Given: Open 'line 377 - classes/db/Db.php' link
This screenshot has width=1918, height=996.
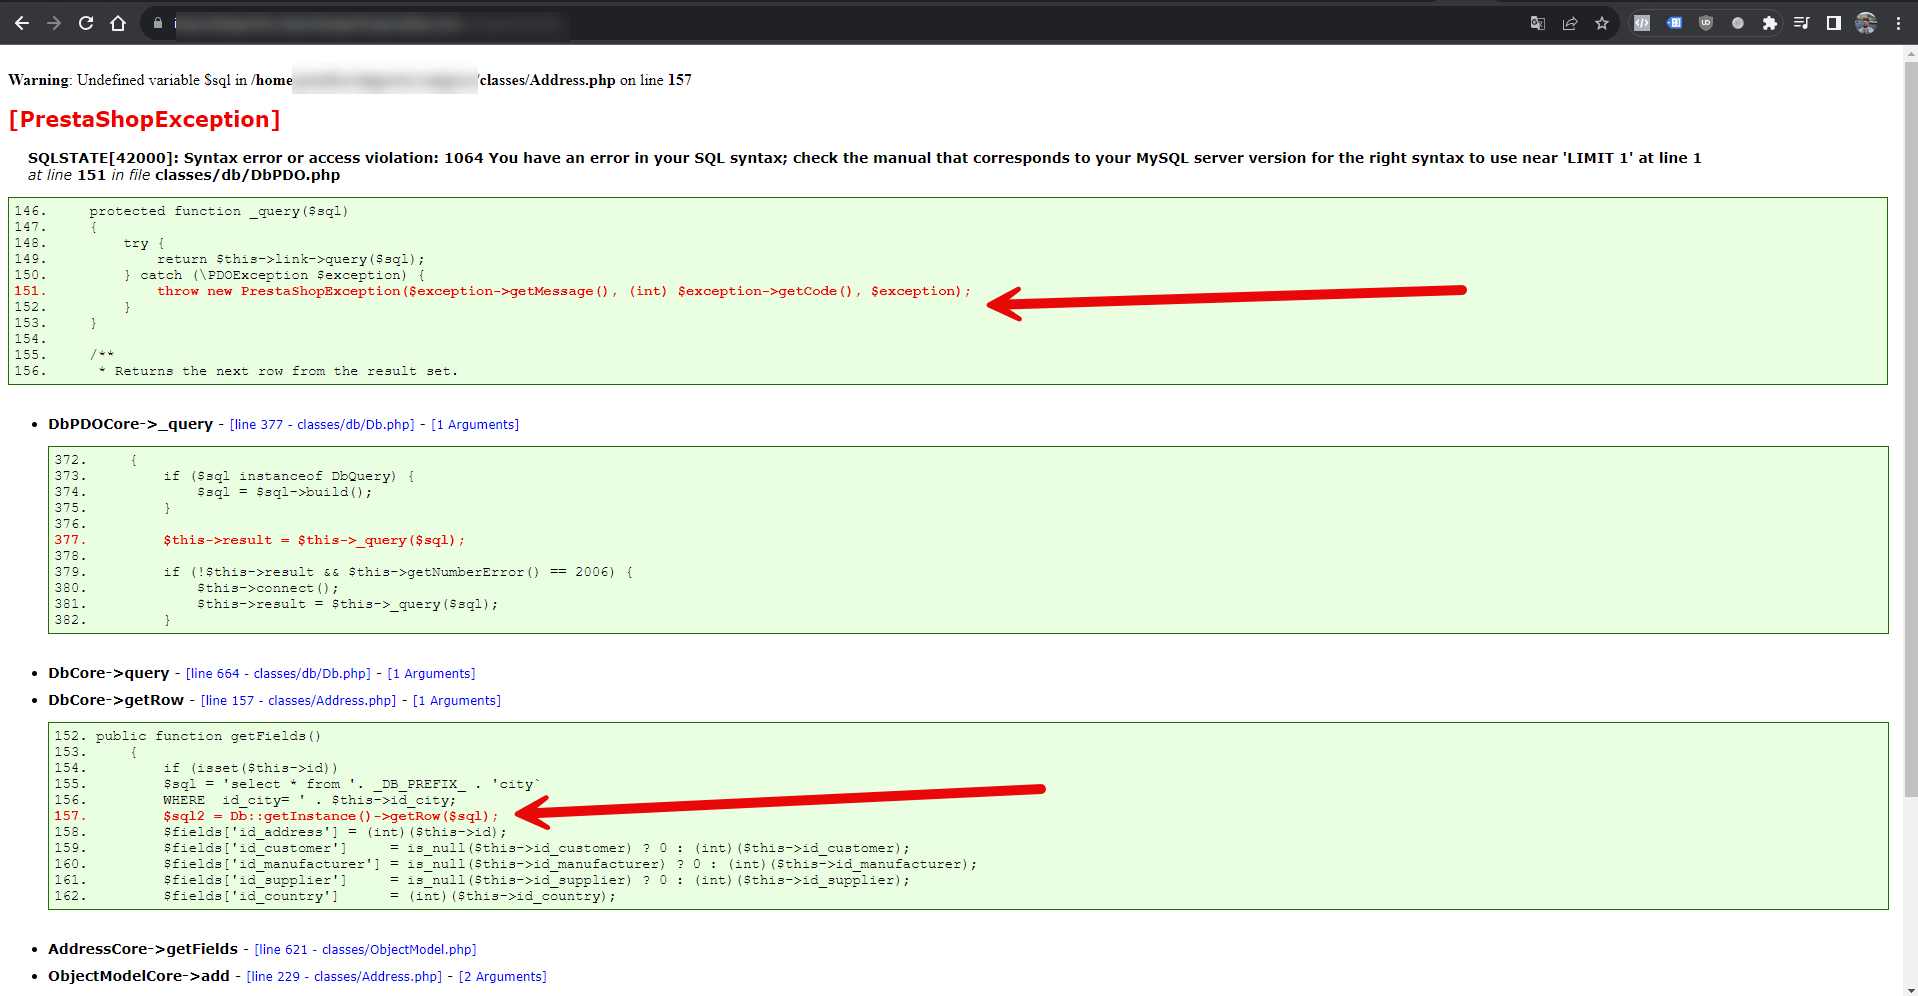Looking at the screenshot, I should tap(322, 425).
